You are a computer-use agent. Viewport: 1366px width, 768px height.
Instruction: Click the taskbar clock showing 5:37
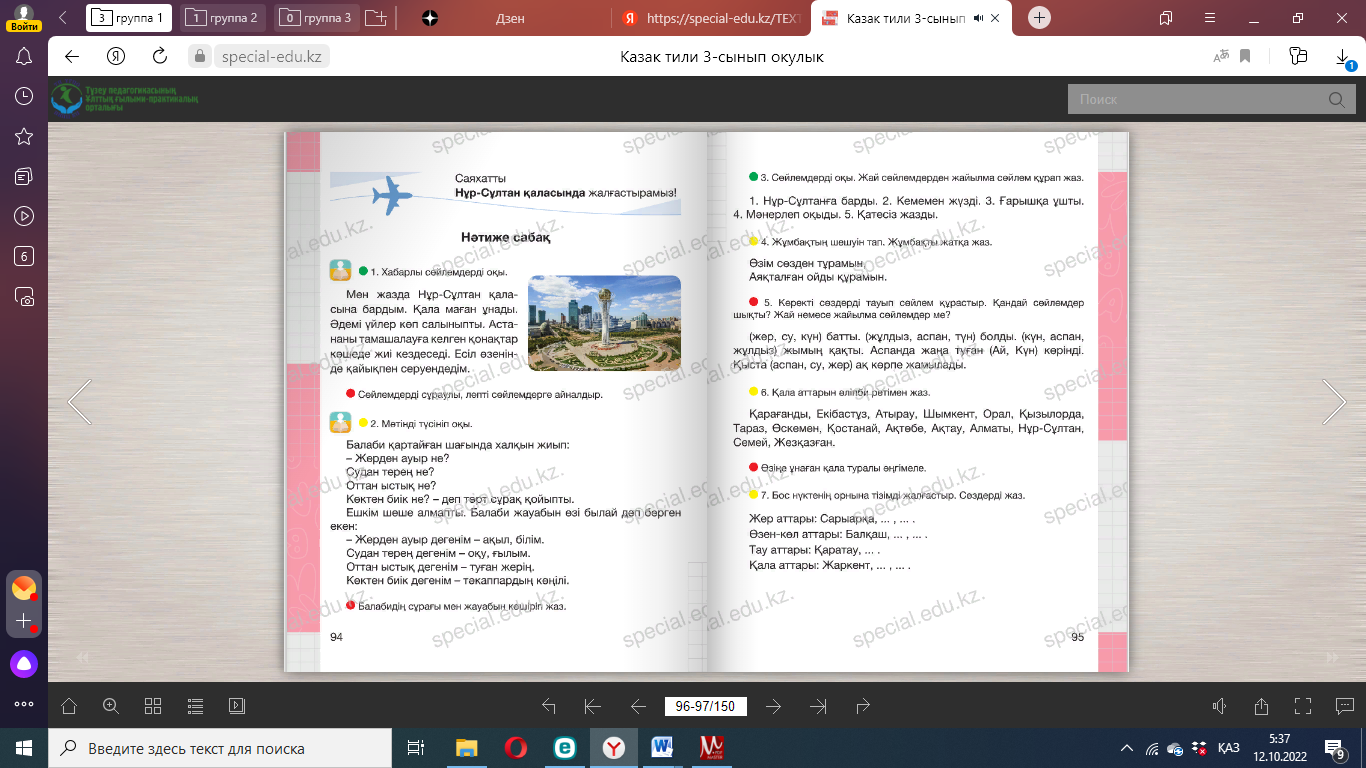[x=1279, y=747]
